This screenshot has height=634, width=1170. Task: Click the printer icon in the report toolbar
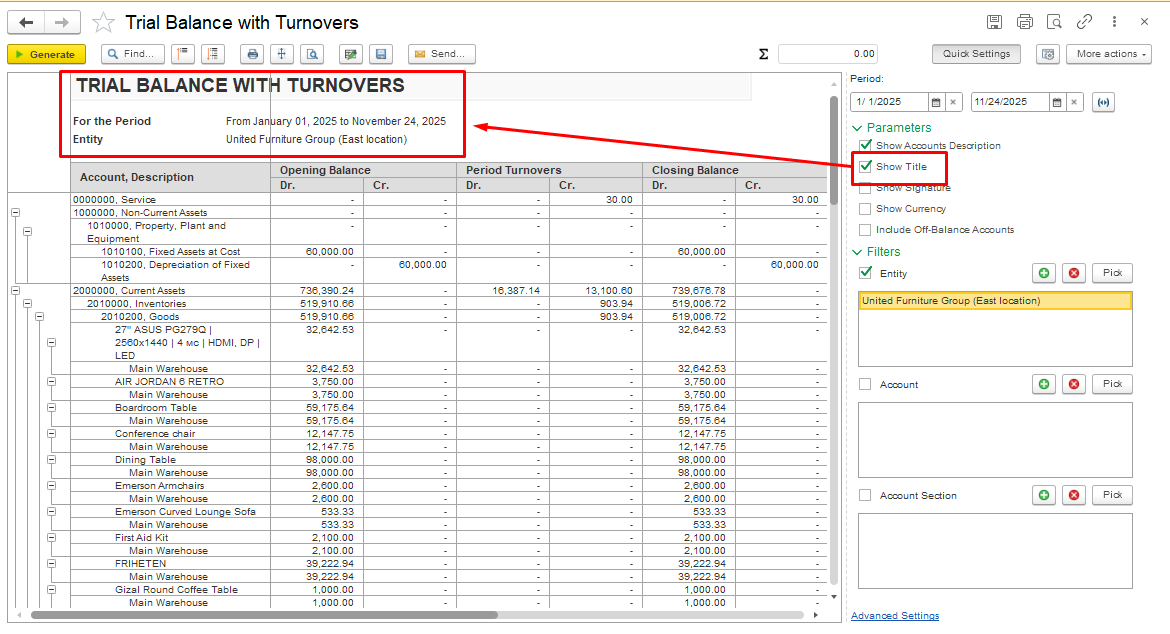click(253, 54)
